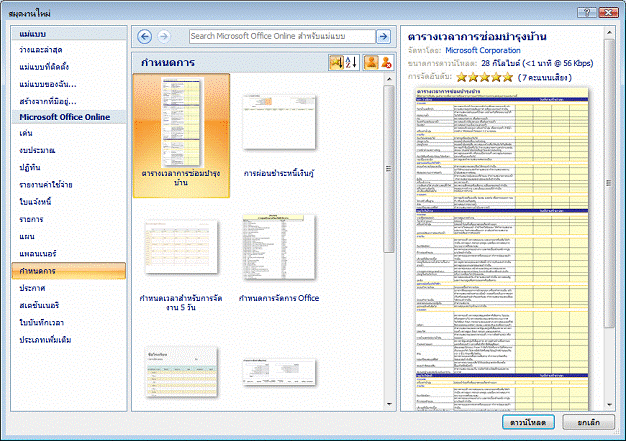Open รายการ category

(31, 219)
